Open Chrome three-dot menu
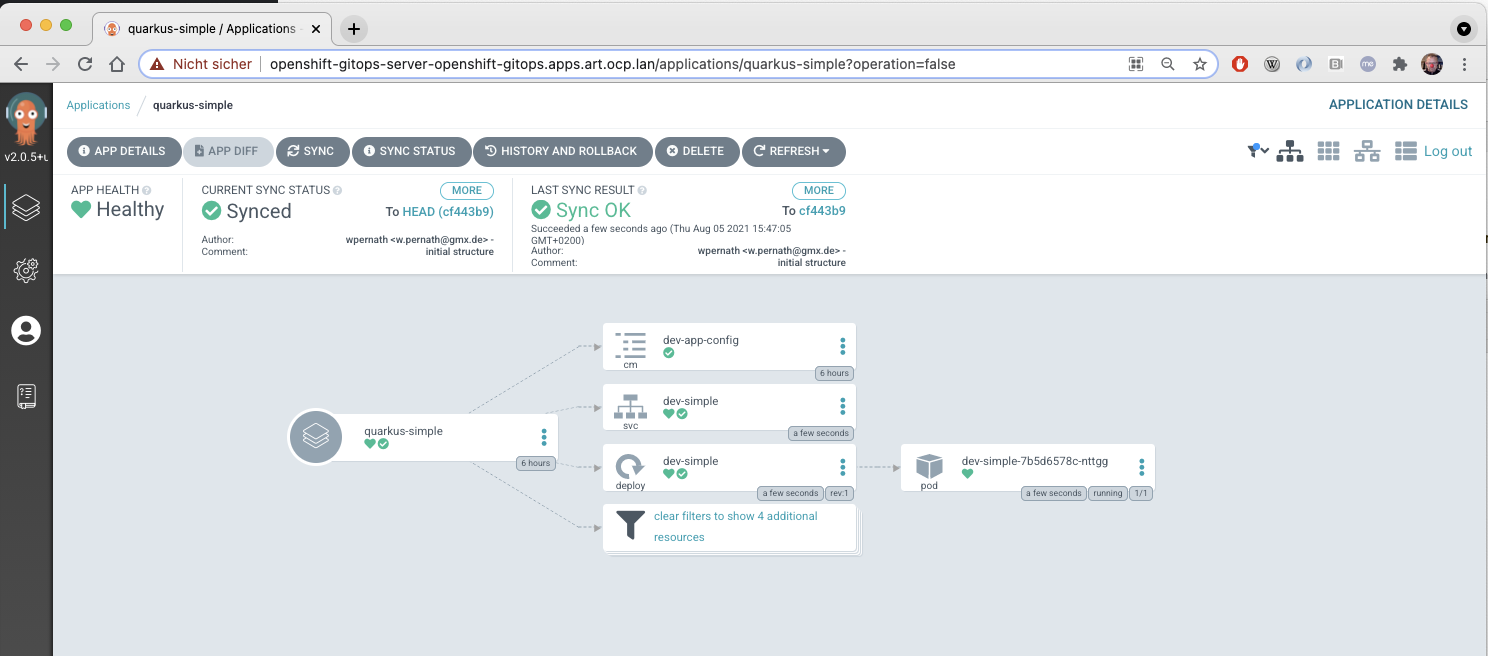 pos(1464,64)
